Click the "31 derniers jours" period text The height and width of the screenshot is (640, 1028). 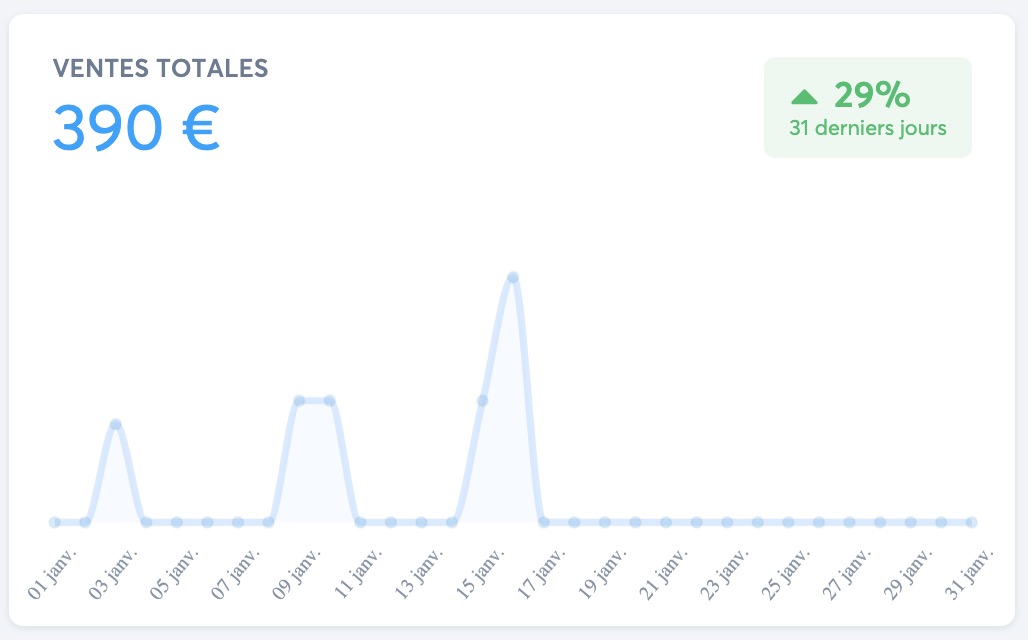click(x=867, y=128)
